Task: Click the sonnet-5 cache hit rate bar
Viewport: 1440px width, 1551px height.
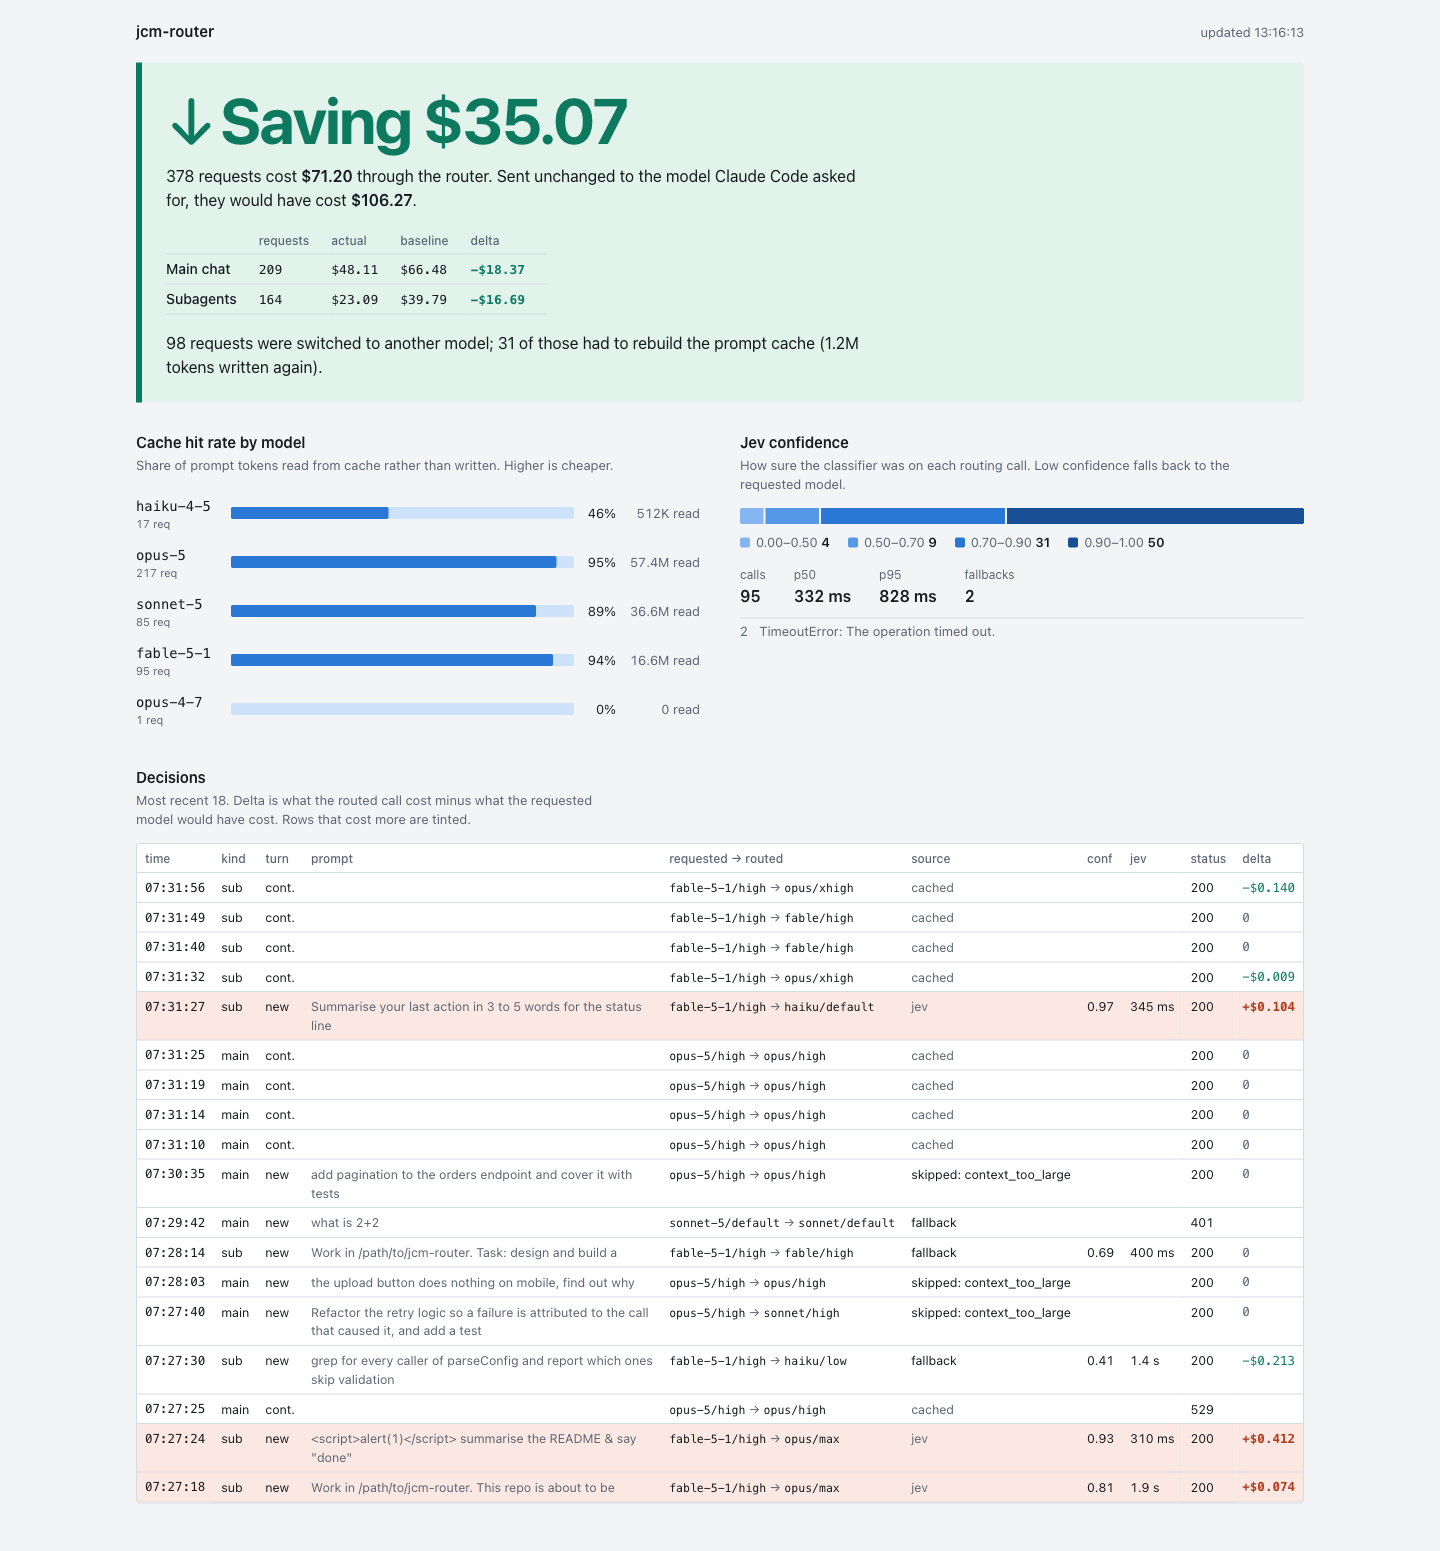Action: [402, 611]
